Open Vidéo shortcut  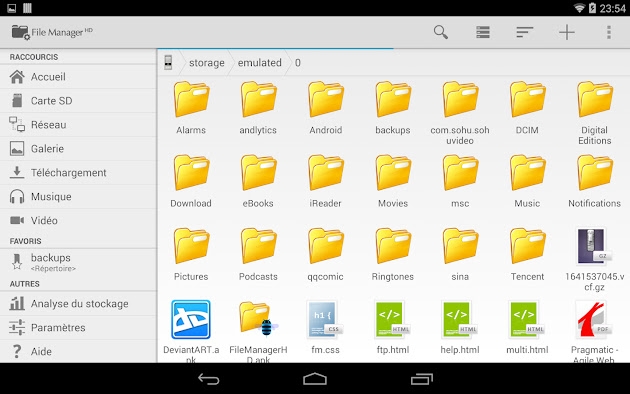pos(78,220)
